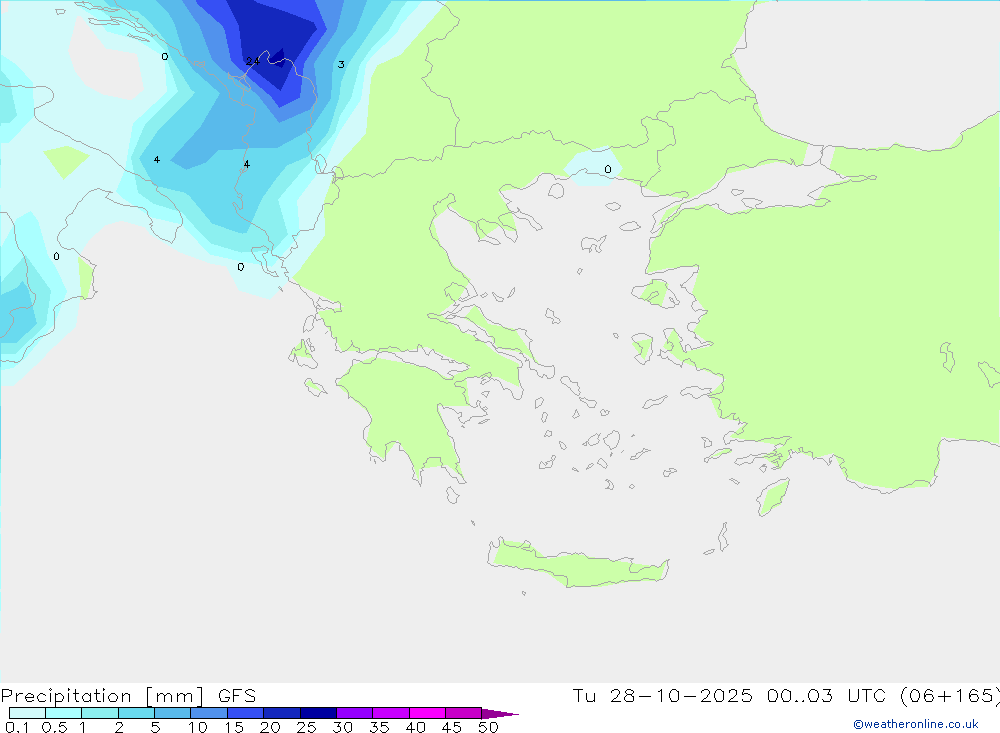
Task: Click legend label '0.1'
Action: click(17, 727)
